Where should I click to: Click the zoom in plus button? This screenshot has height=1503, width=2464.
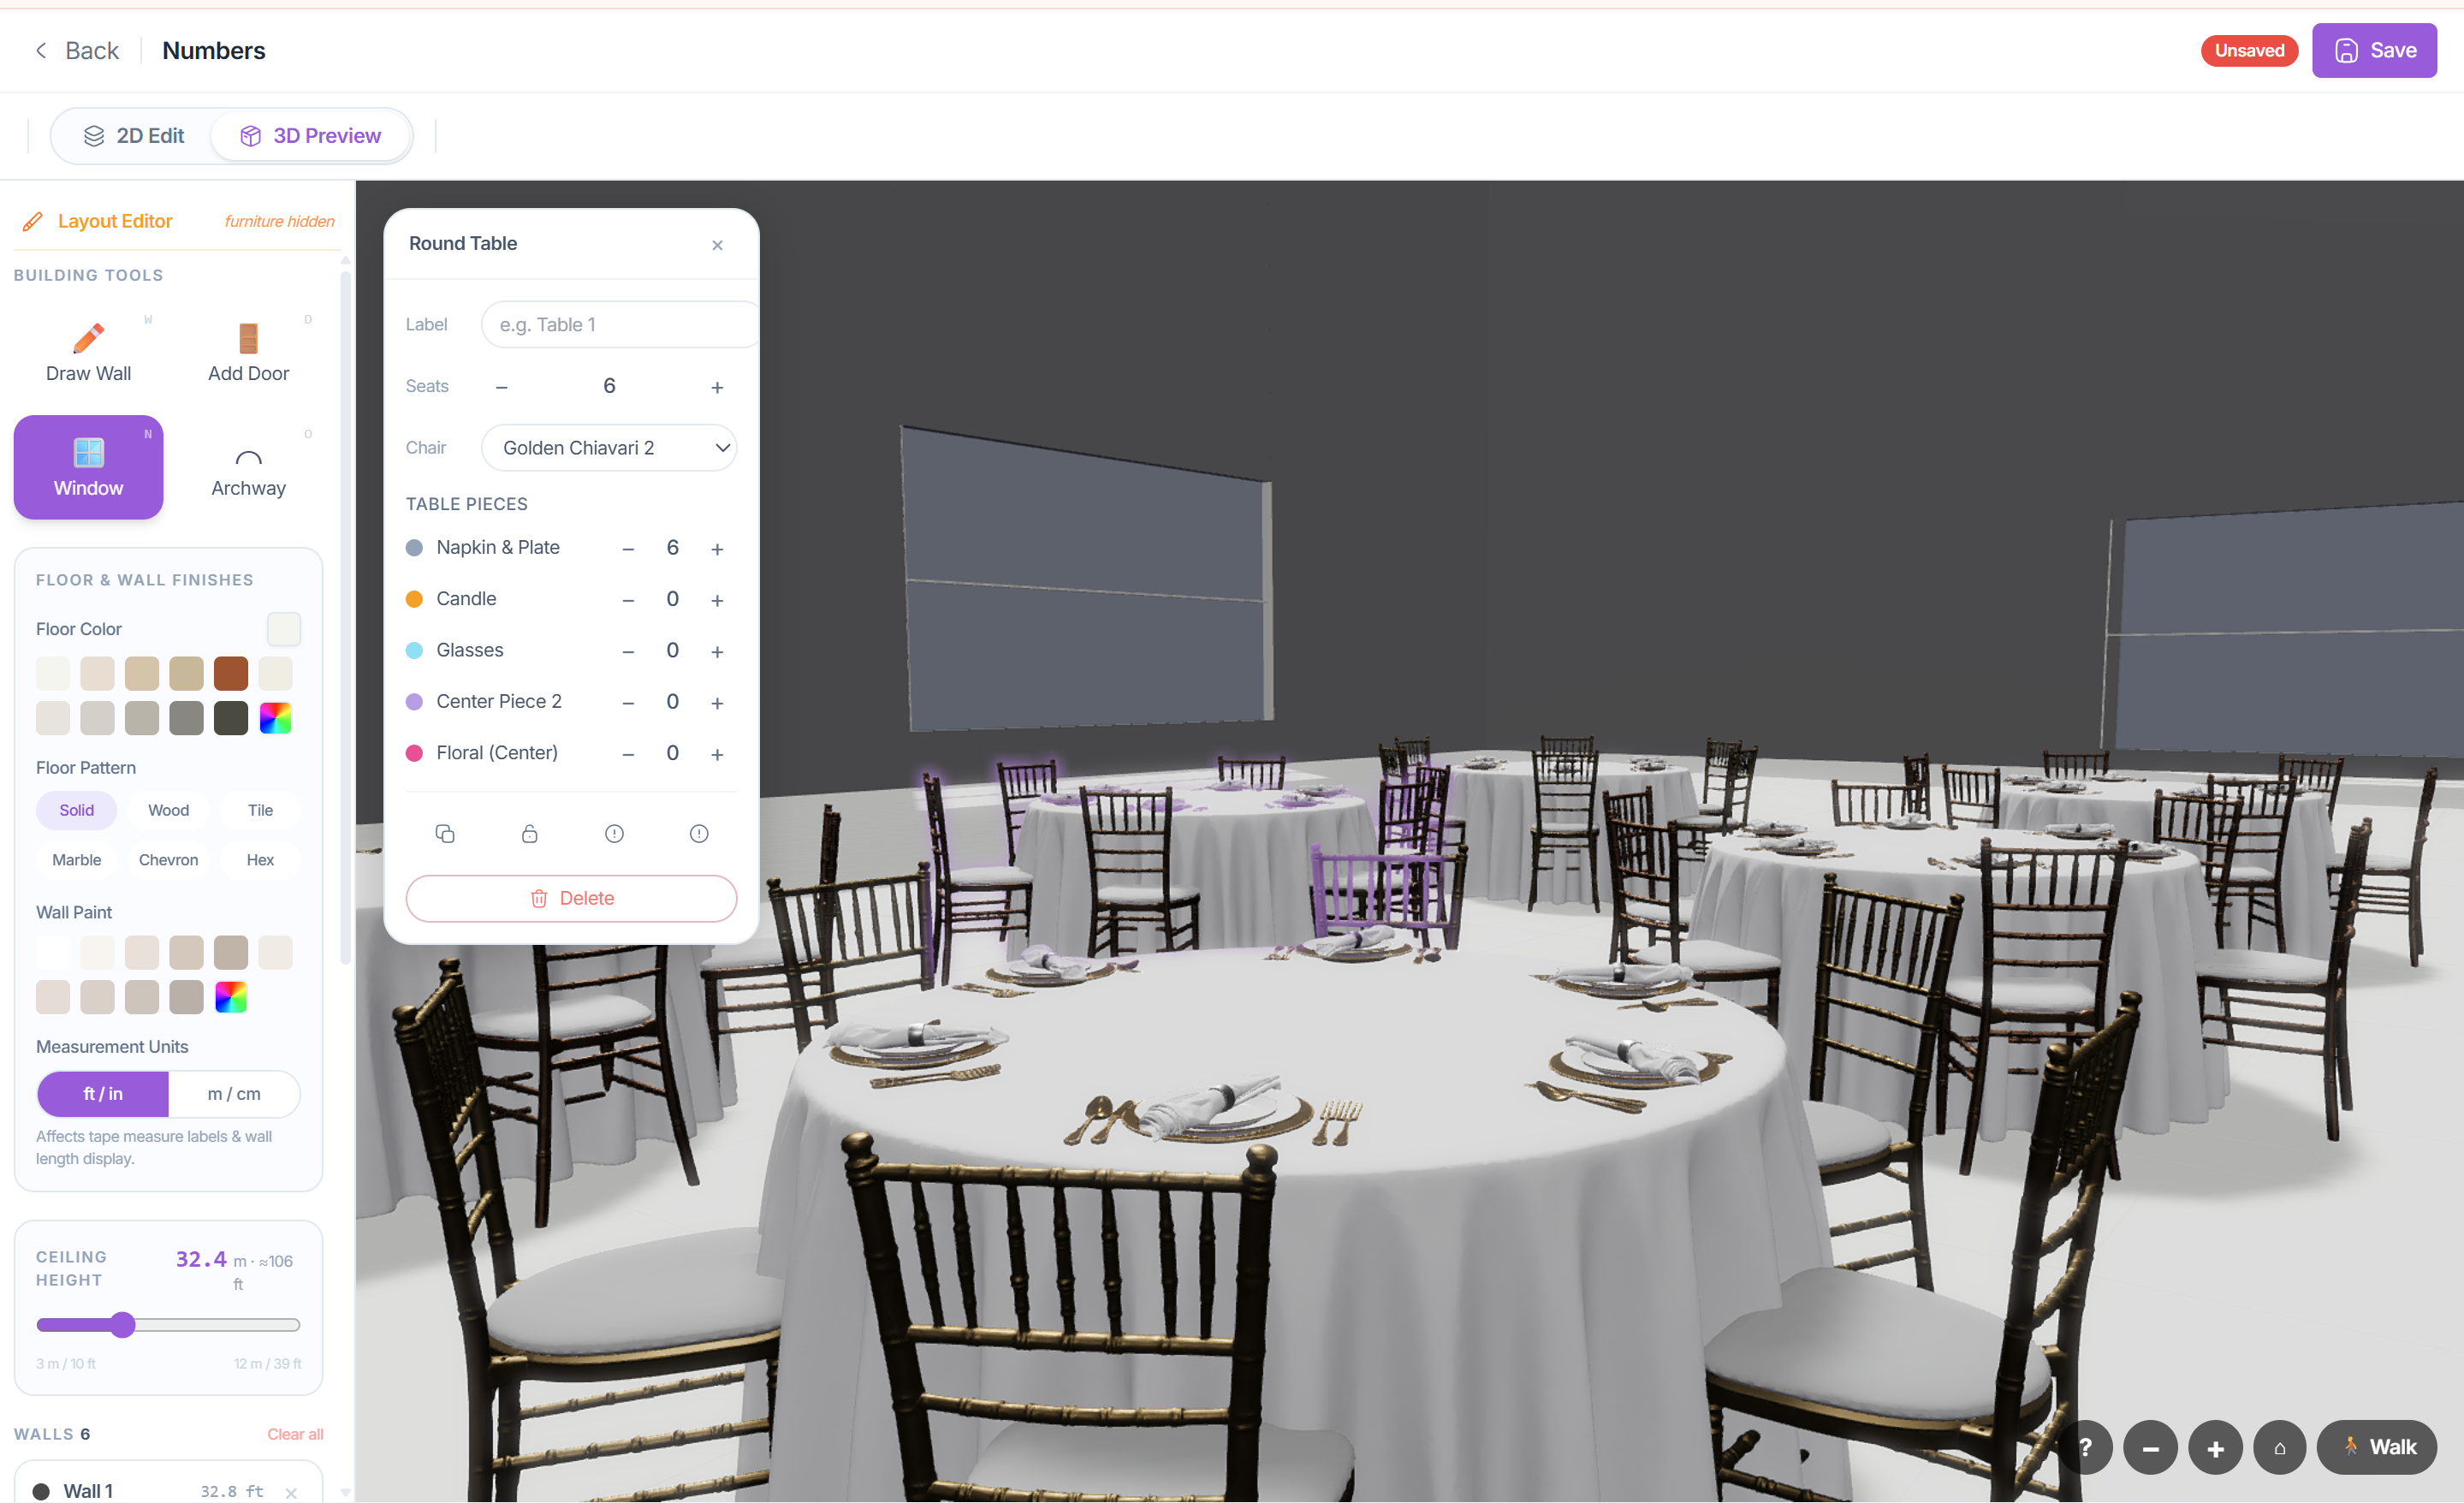2214,1447
